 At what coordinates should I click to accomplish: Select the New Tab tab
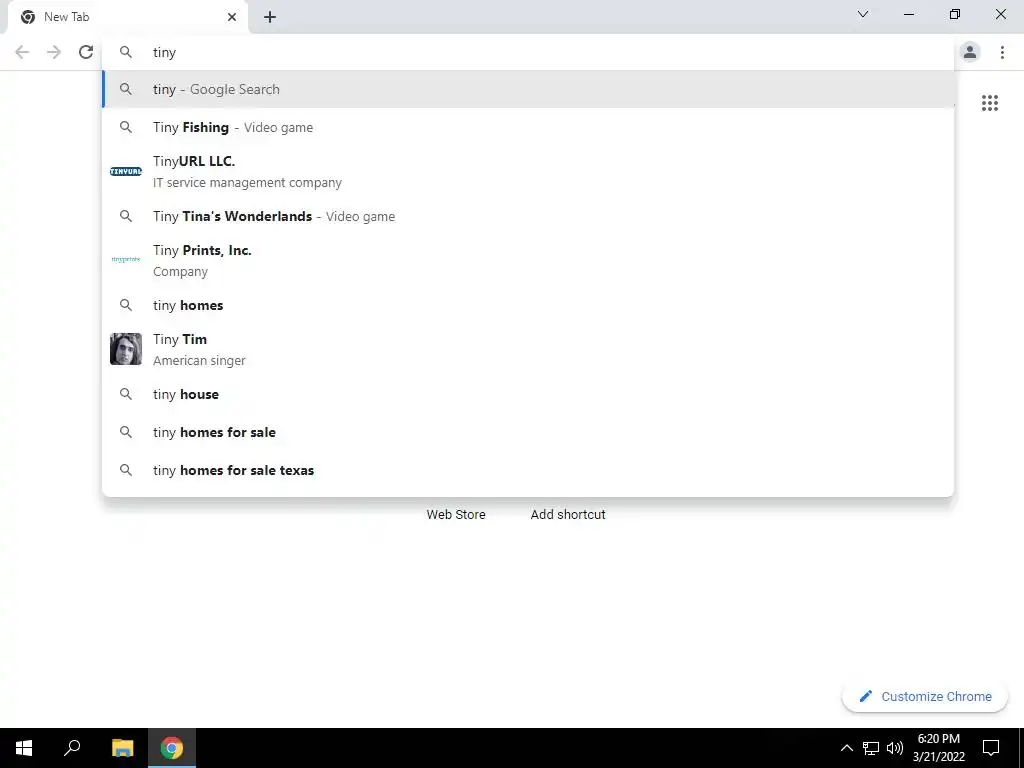[127, 17]
